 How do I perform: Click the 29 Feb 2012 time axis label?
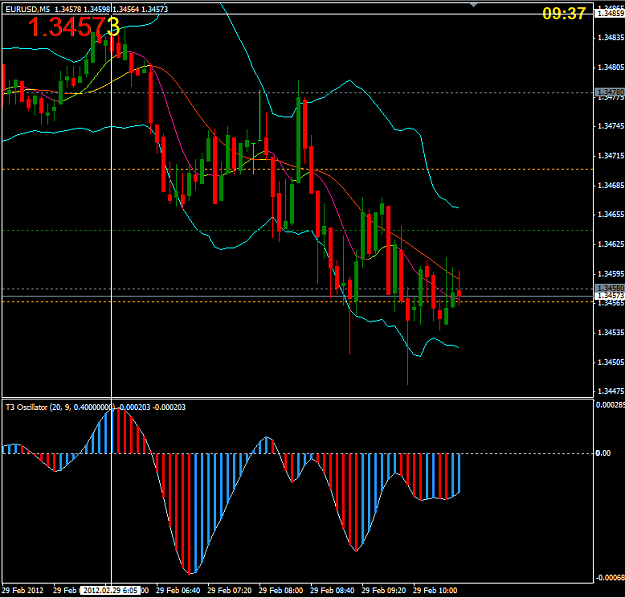click(x=23, y=590)
